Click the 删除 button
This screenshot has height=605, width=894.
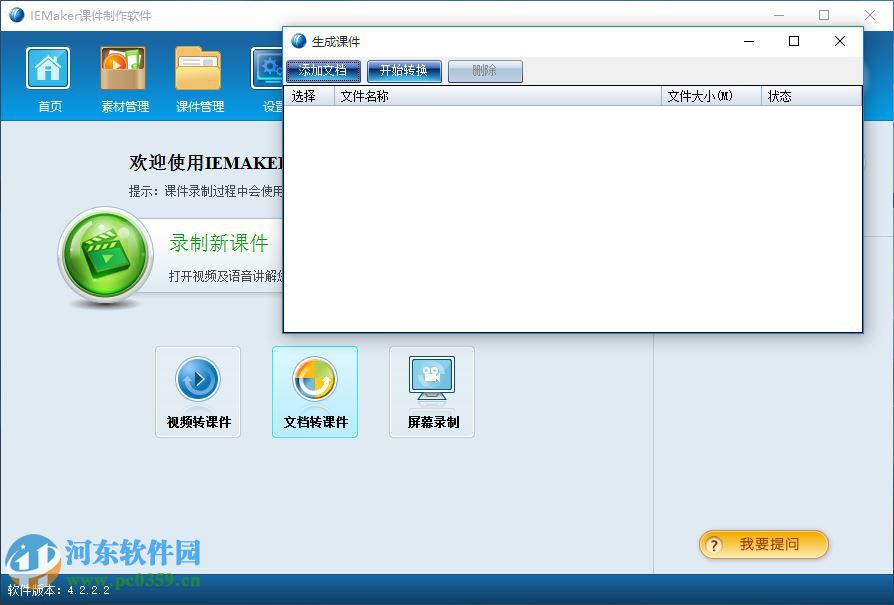(484, 71)
